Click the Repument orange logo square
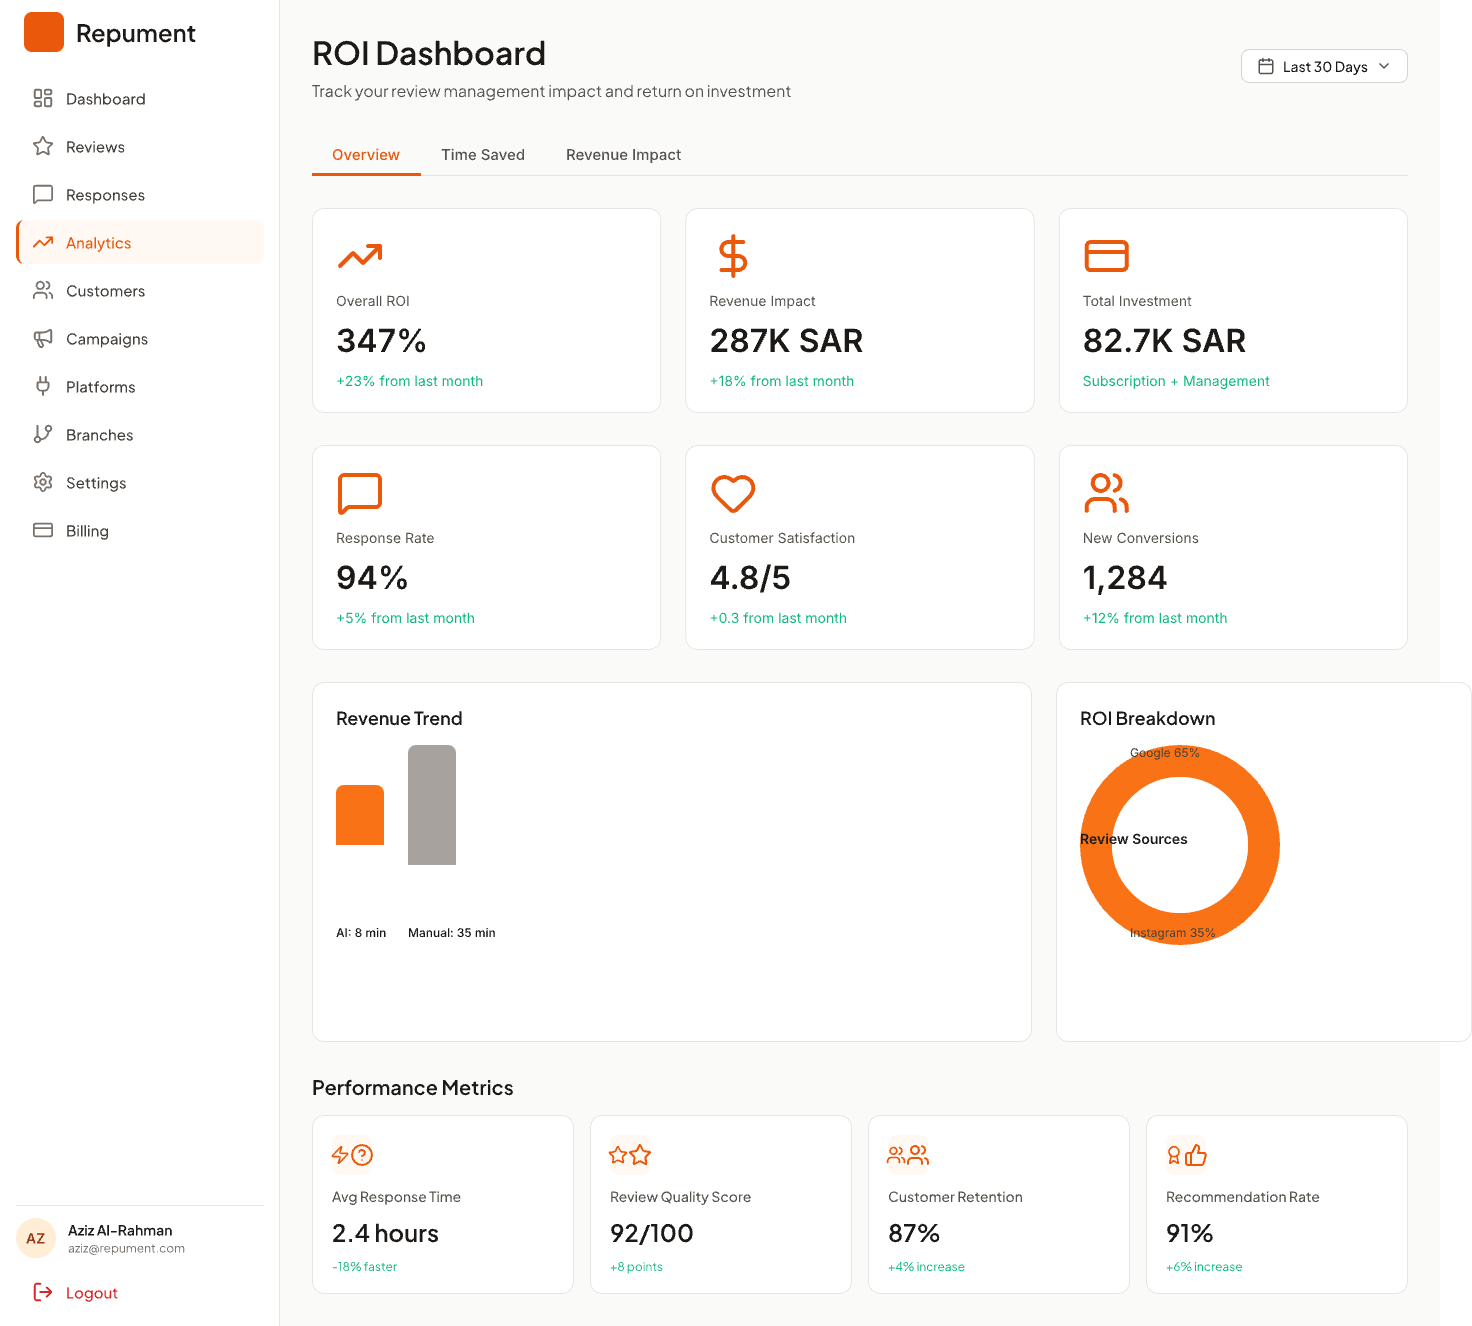Viewport: 1472px width, 1326px height. click(44, 32)
